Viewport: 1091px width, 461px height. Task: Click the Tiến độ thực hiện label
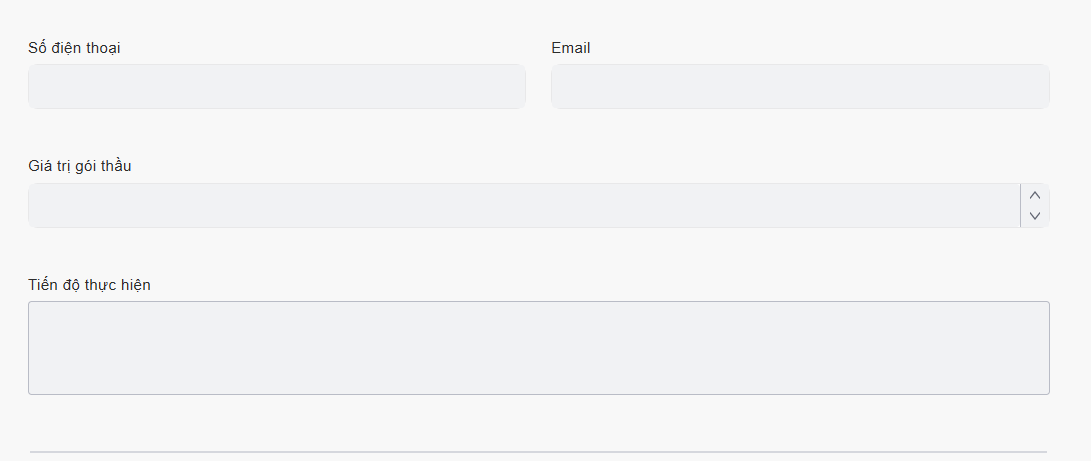[90, 285]
